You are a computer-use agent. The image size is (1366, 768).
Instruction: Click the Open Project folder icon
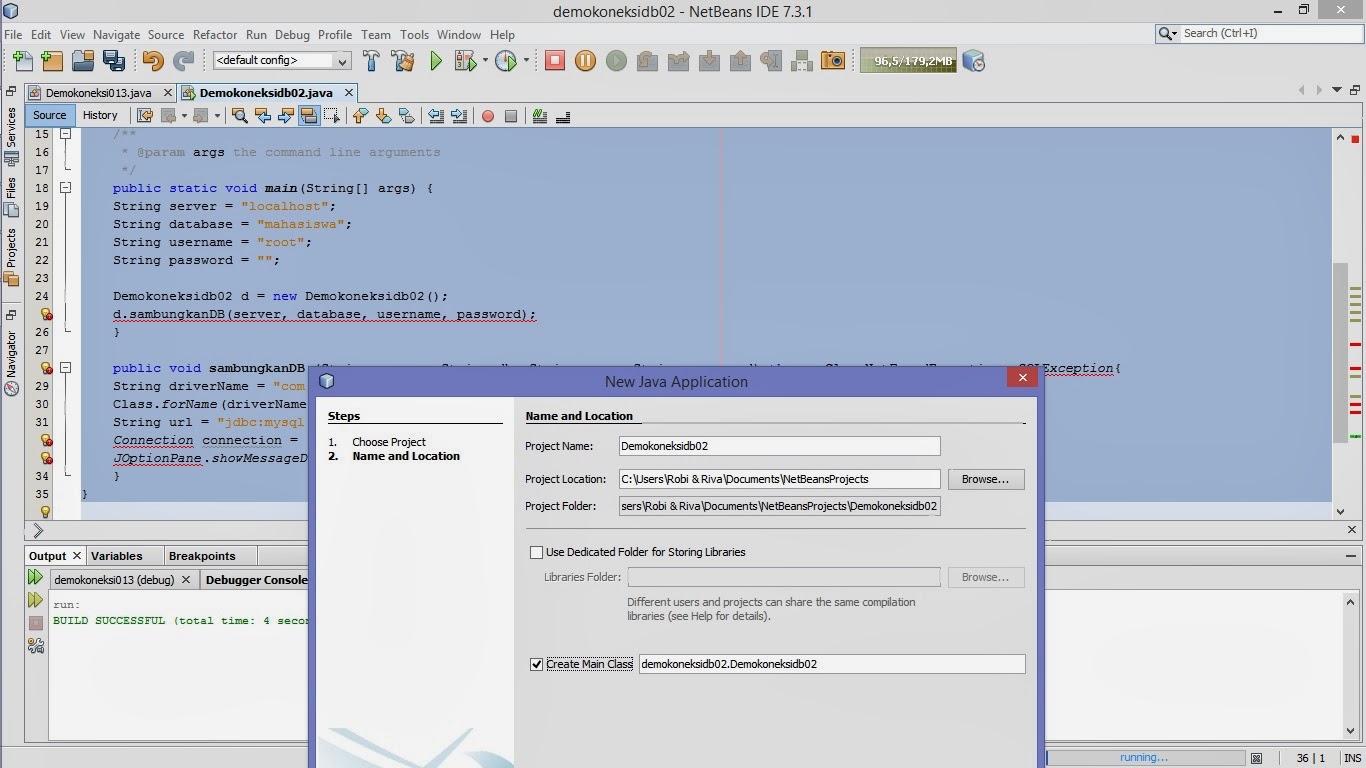click(x=83, y=60)
